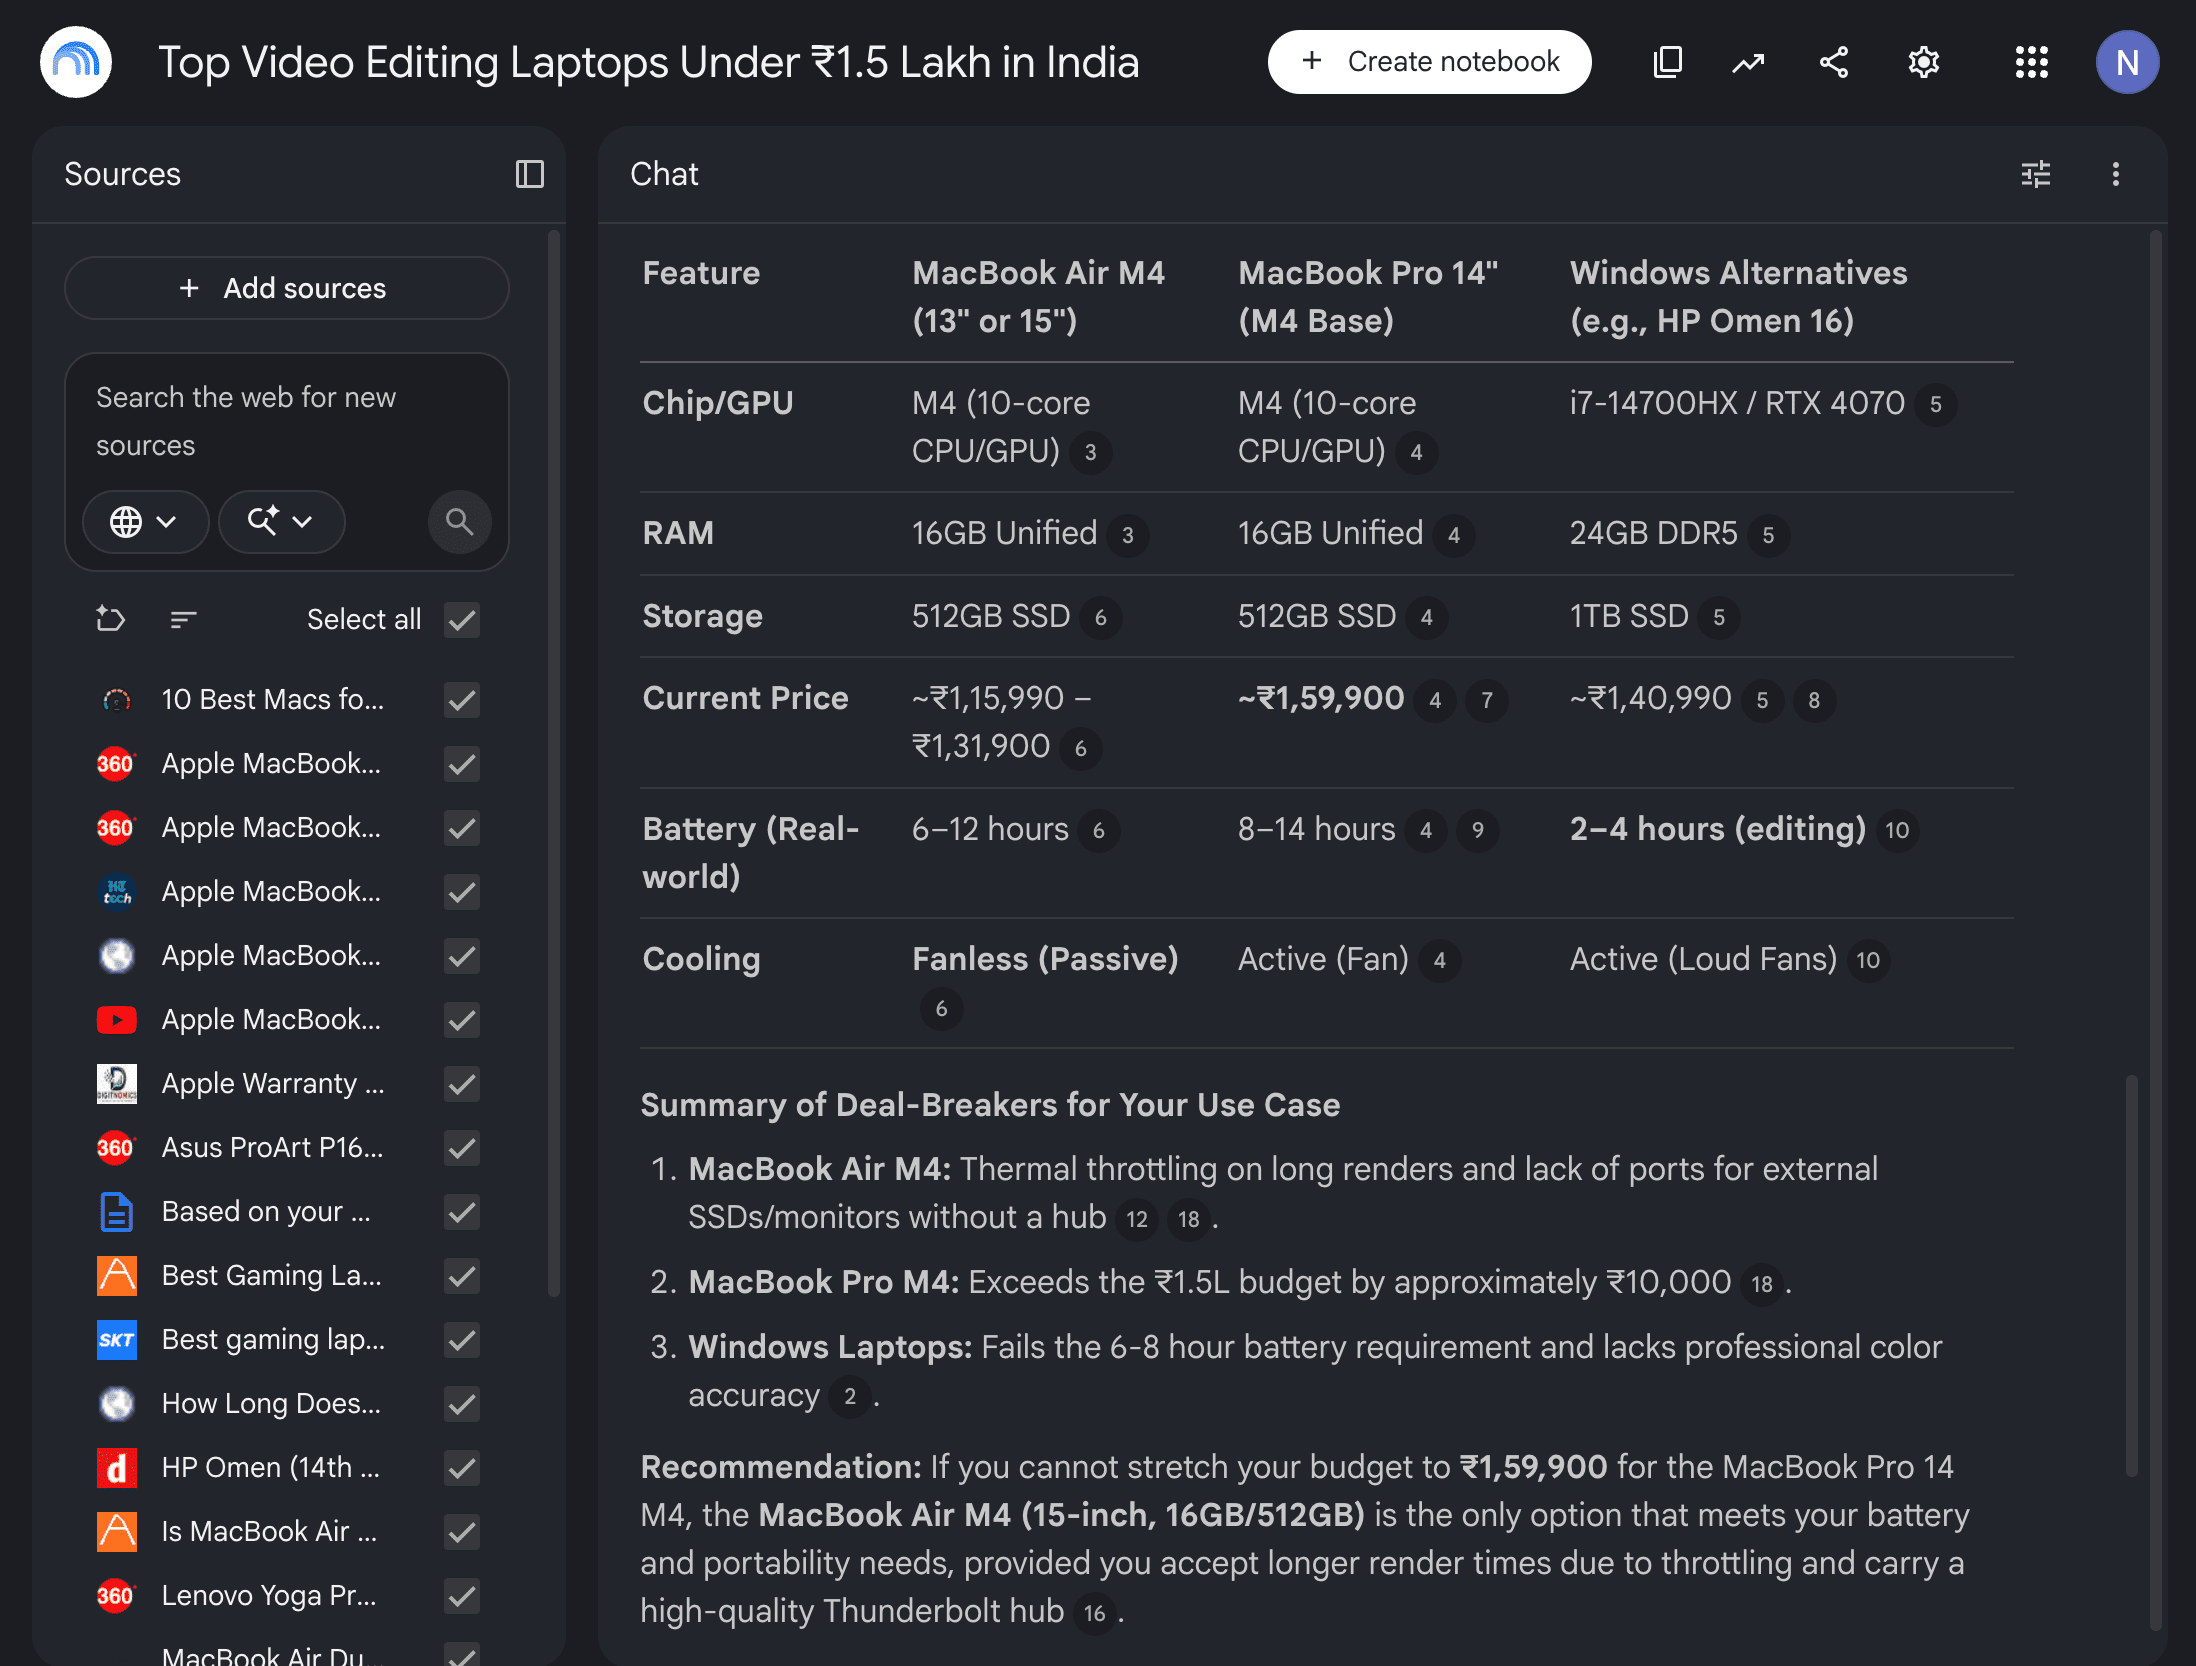
Task: Uncheck the HP Omen (14th source checkbox
Action: pos(462,1468)
